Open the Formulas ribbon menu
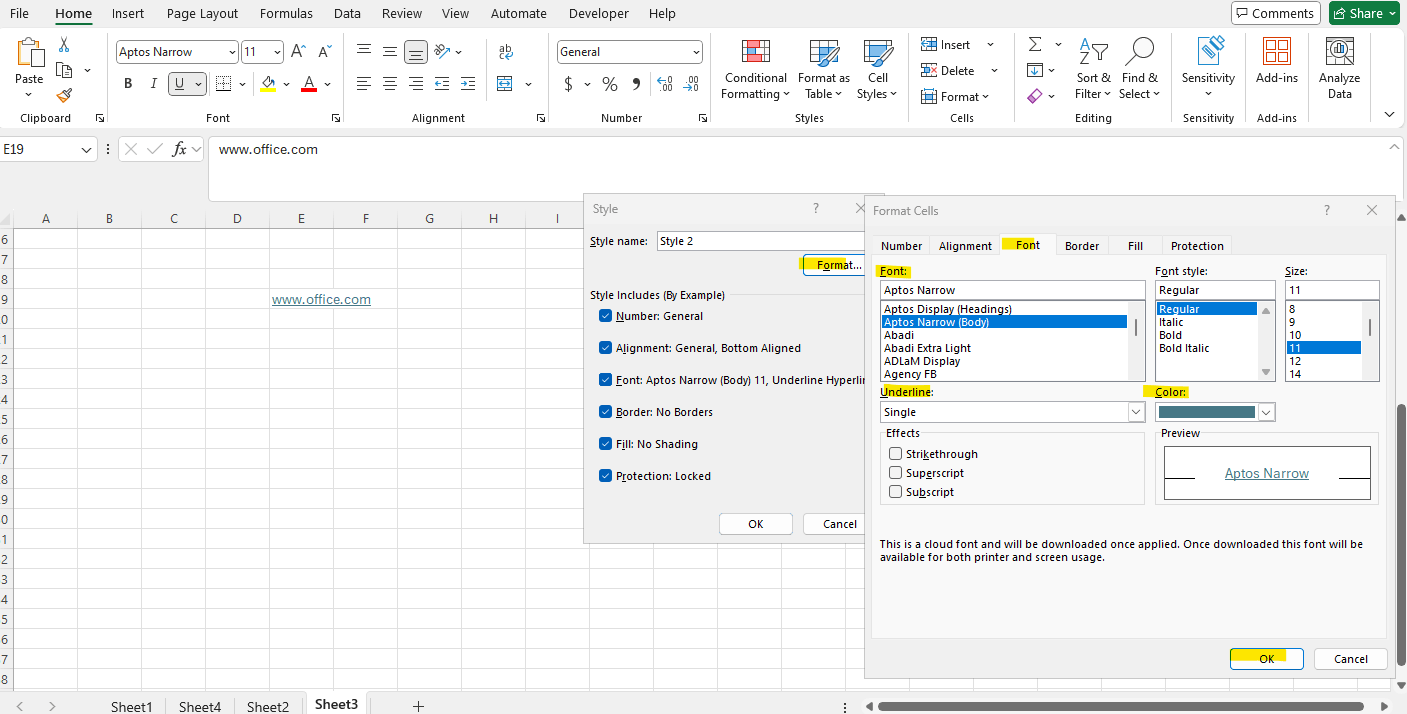The image size is (1407, 714). 286,13
